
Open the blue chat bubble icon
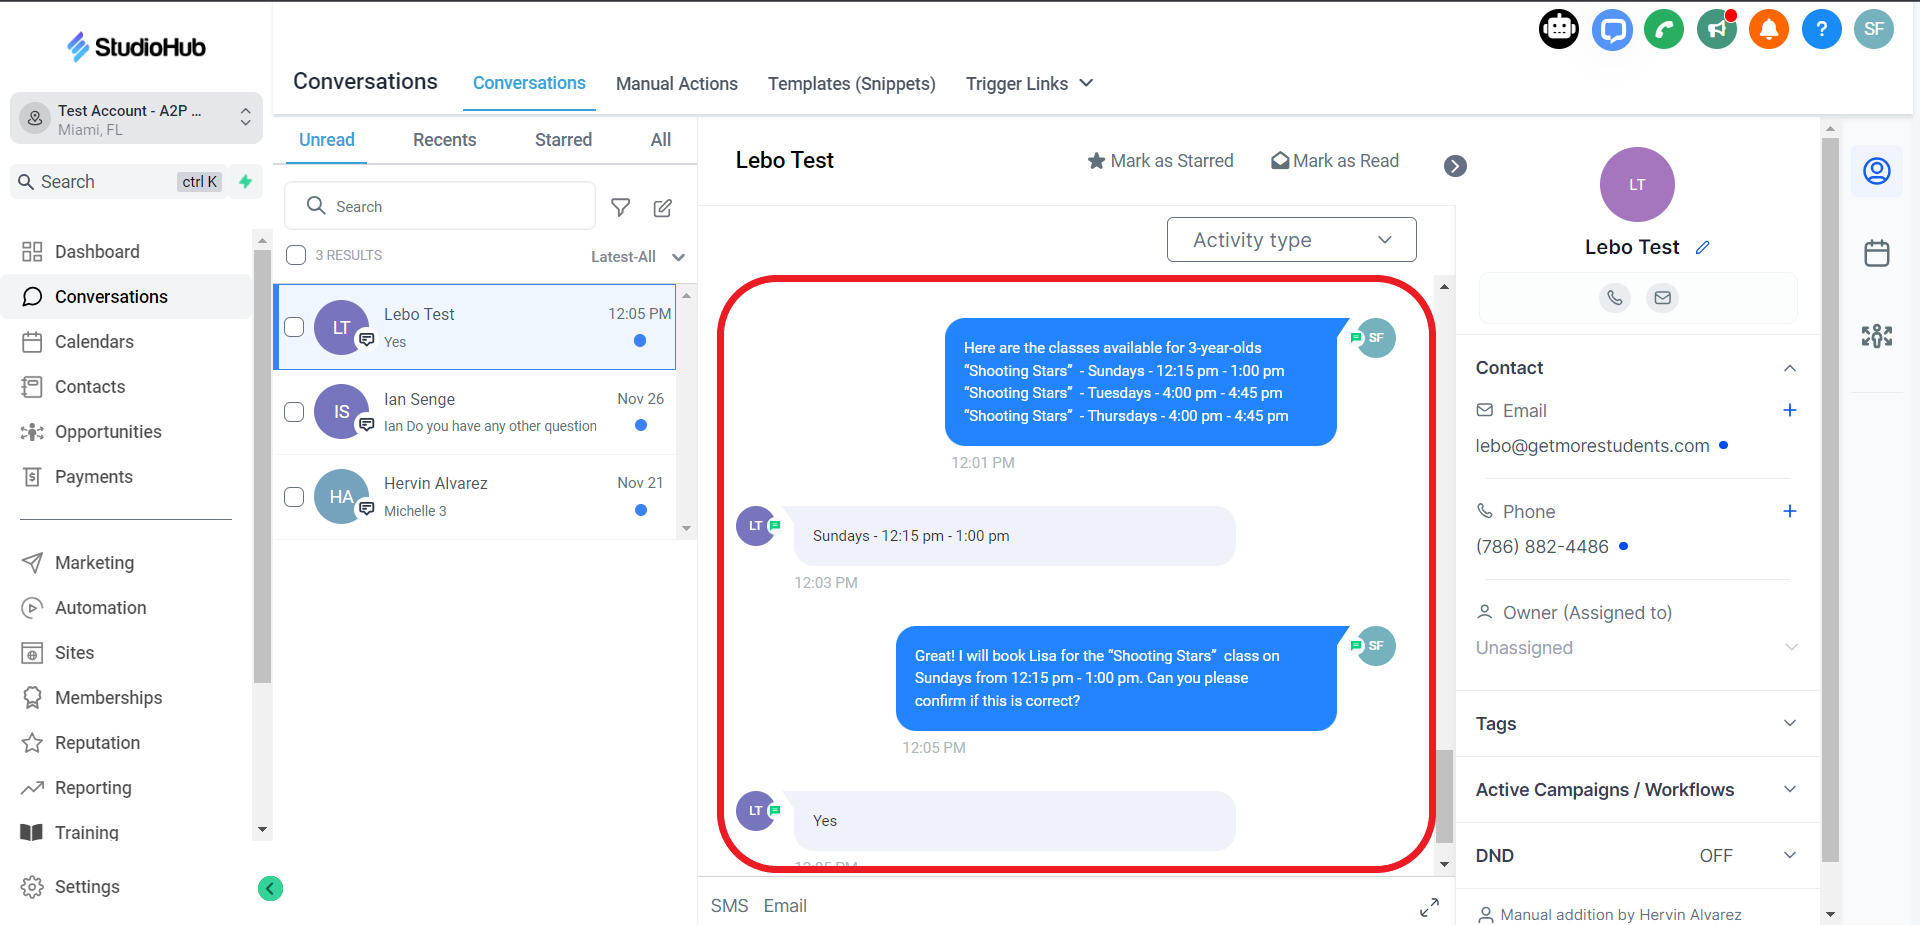pyautogui.click(x=1612, y=29)
